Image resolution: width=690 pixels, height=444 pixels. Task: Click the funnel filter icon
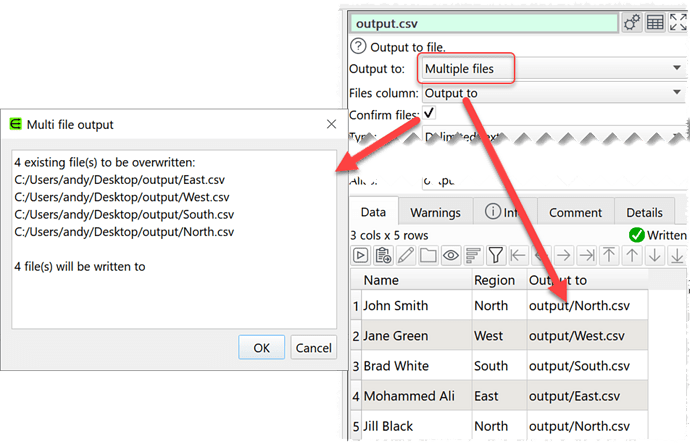(x=495, y=256)
